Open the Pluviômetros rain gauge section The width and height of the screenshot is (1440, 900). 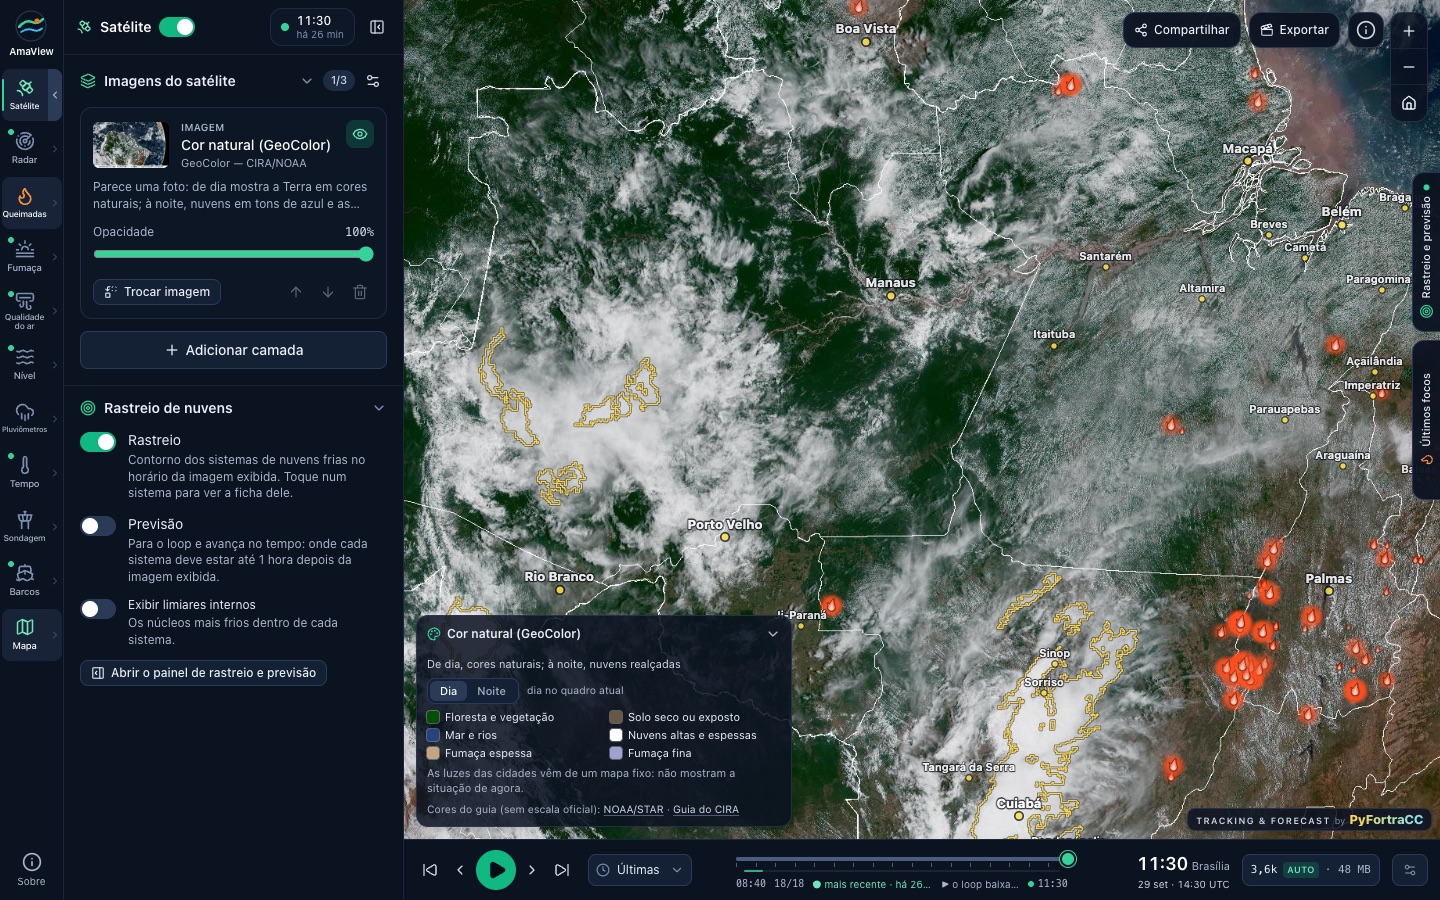click(x=25, y=418)
